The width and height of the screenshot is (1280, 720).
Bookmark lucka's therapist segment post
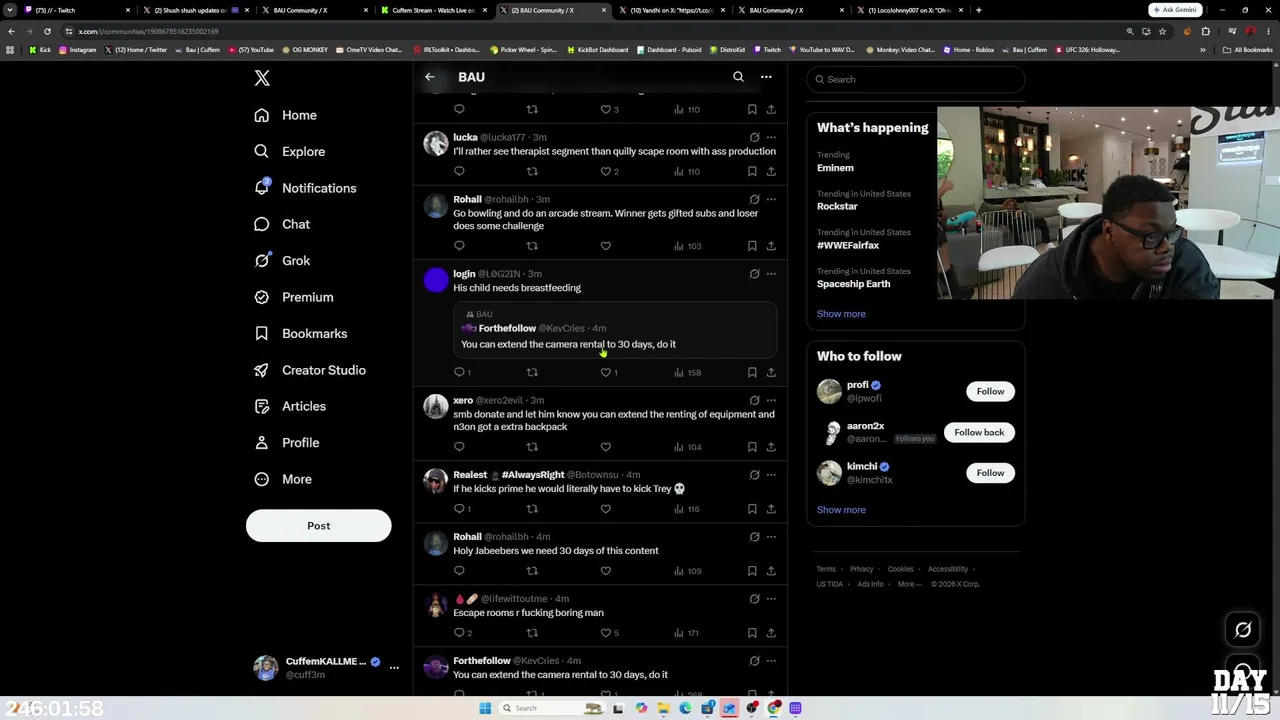(752, 171)
